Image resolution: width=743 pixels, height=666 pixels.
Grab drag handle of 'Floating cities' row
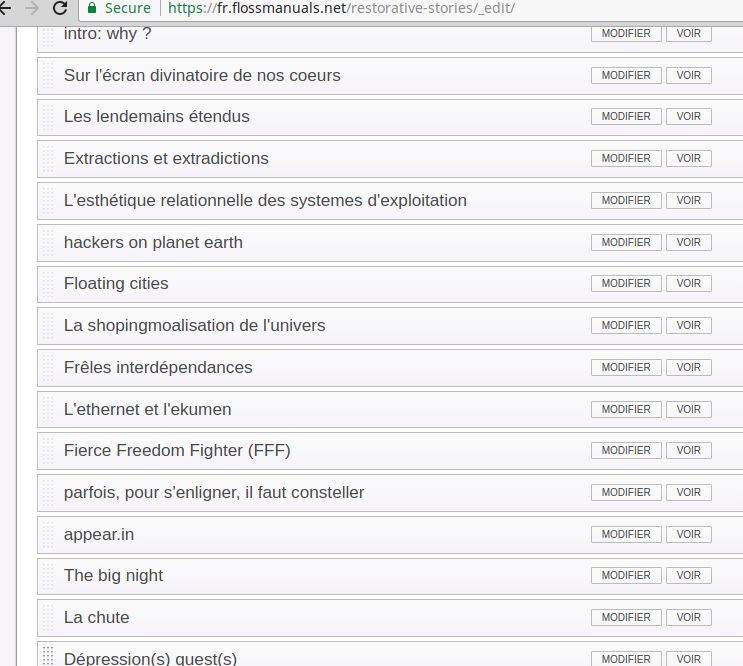pos(47,284)
